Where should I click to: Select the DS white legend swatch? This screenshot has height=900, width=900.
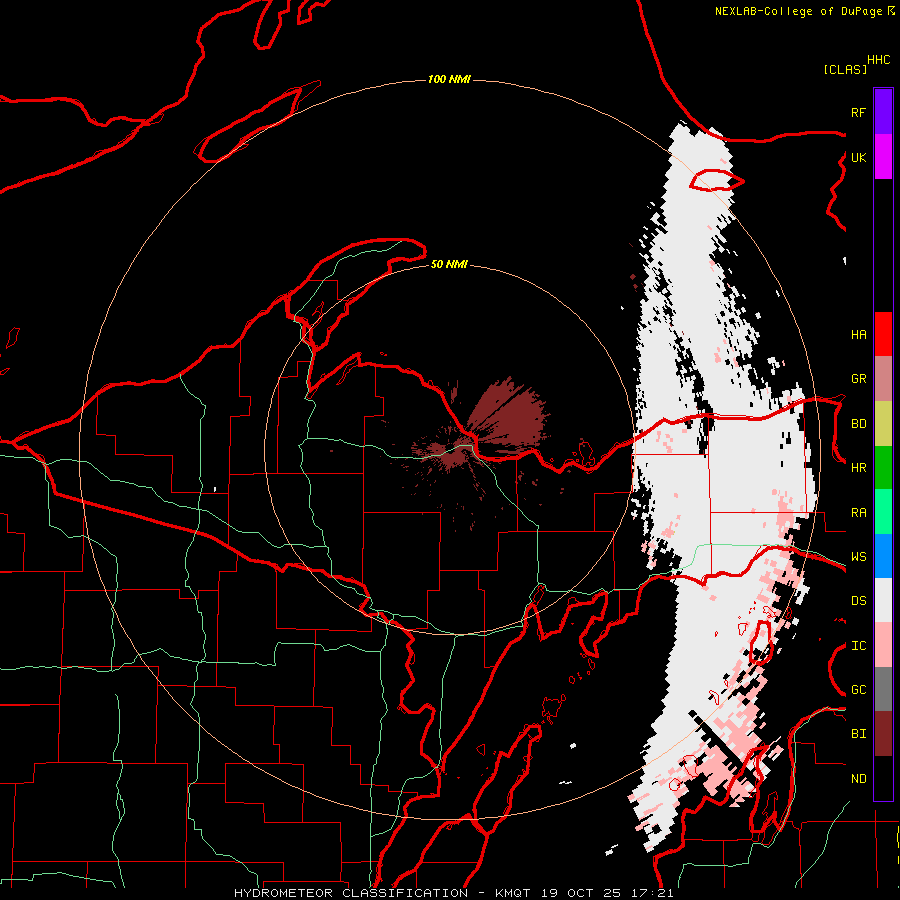click(883, 600)
